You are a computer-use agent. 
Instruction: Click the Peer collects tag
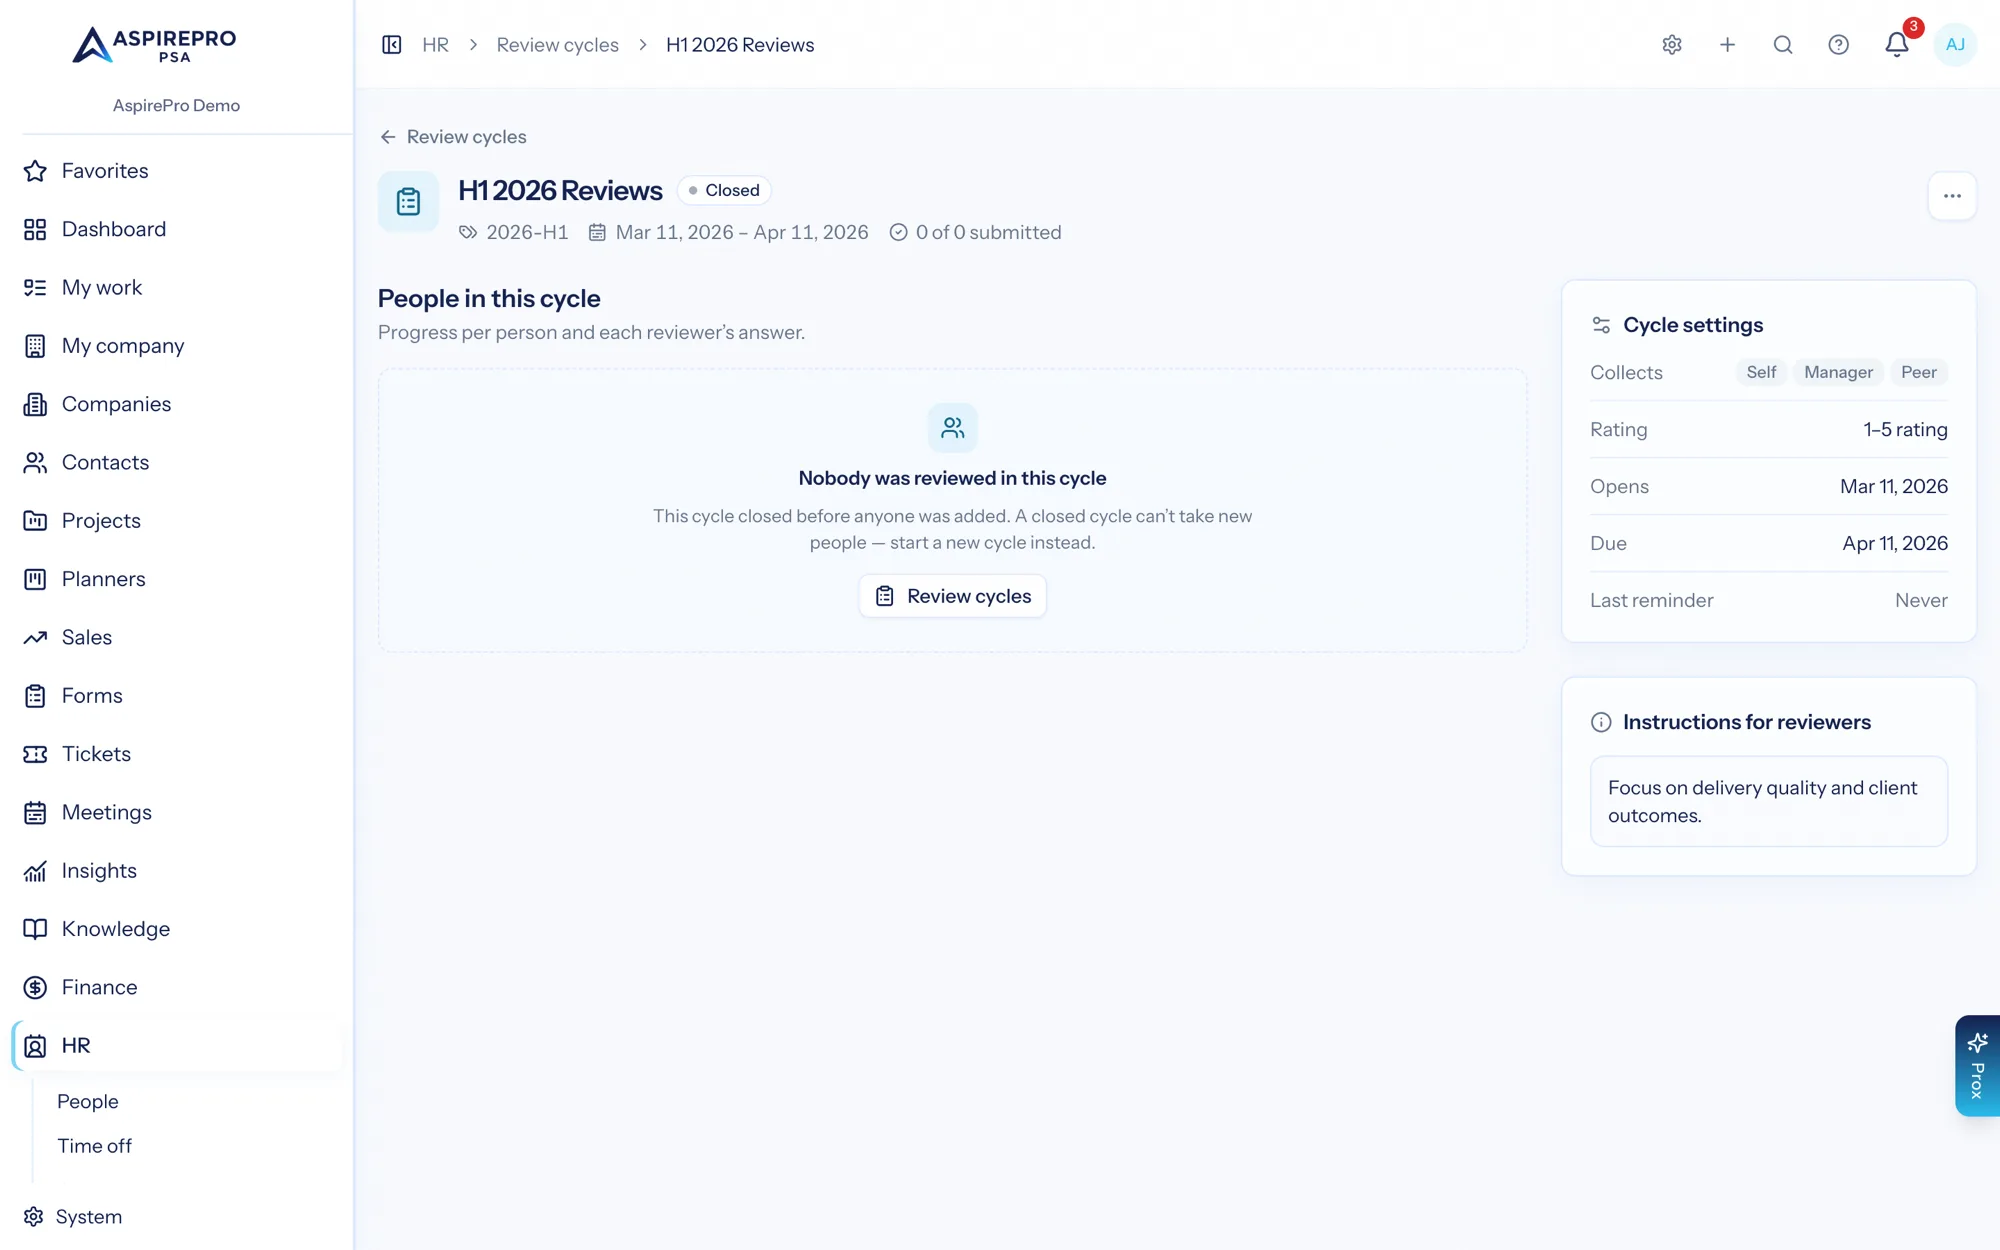pyautogui.click(x=1918, y=372)
